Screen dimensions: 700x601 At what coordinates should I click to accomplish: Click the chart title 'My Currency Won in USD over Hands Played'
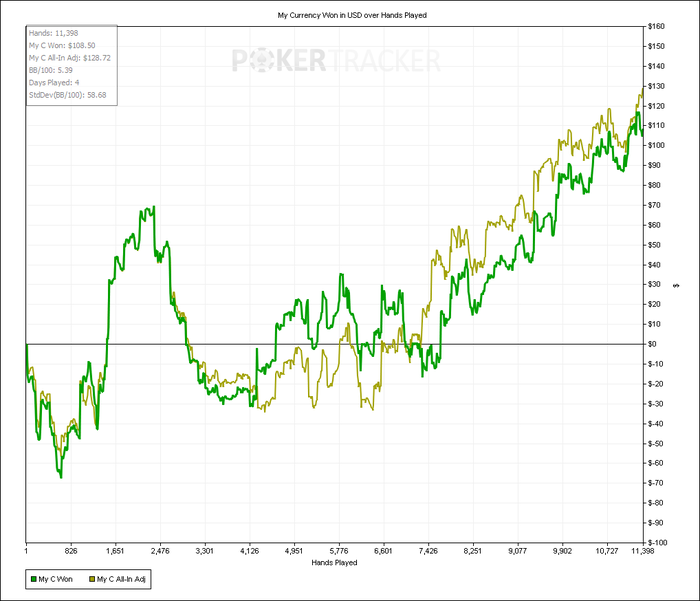tap(352, 15)
